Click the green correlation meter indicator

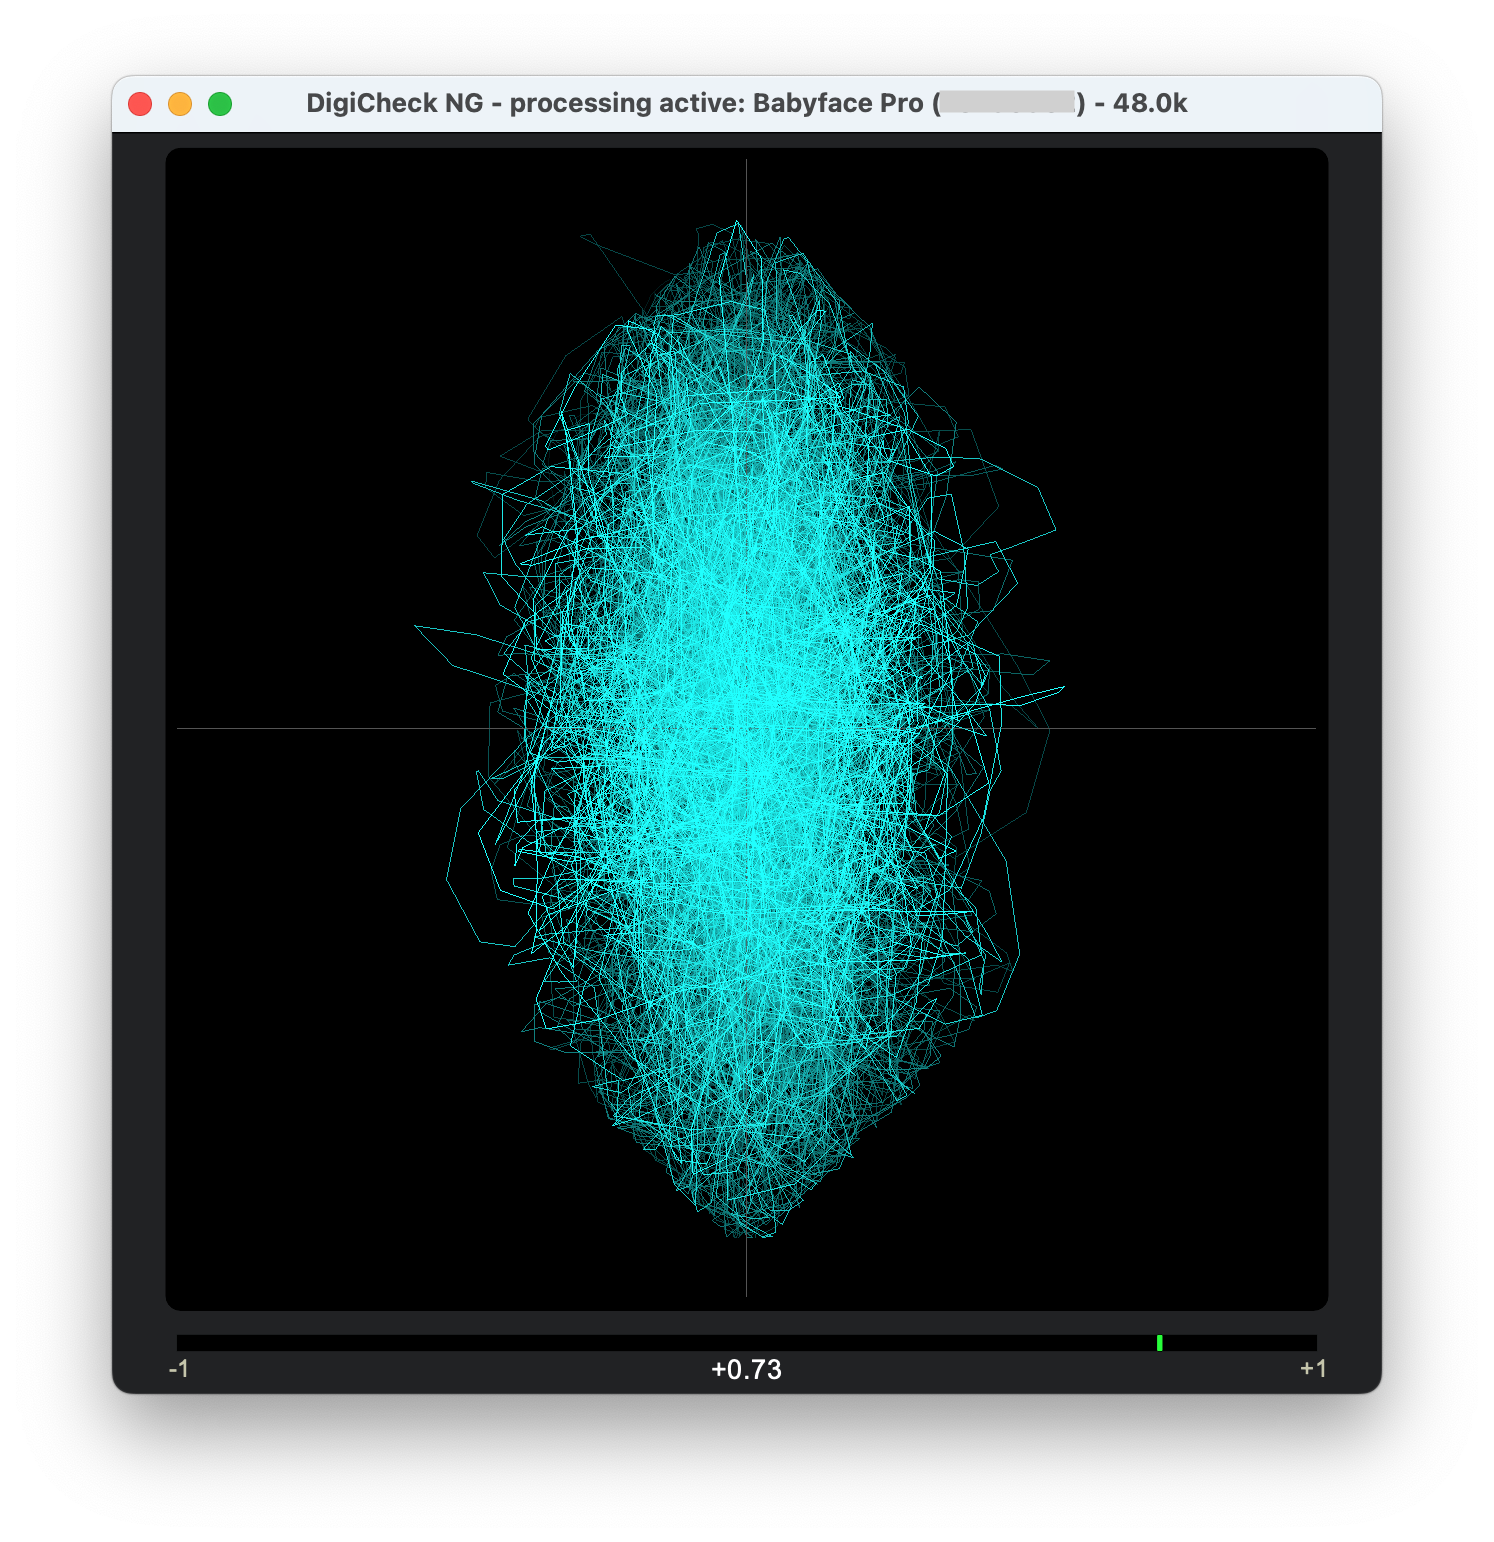click(x=1159, y=1343)
